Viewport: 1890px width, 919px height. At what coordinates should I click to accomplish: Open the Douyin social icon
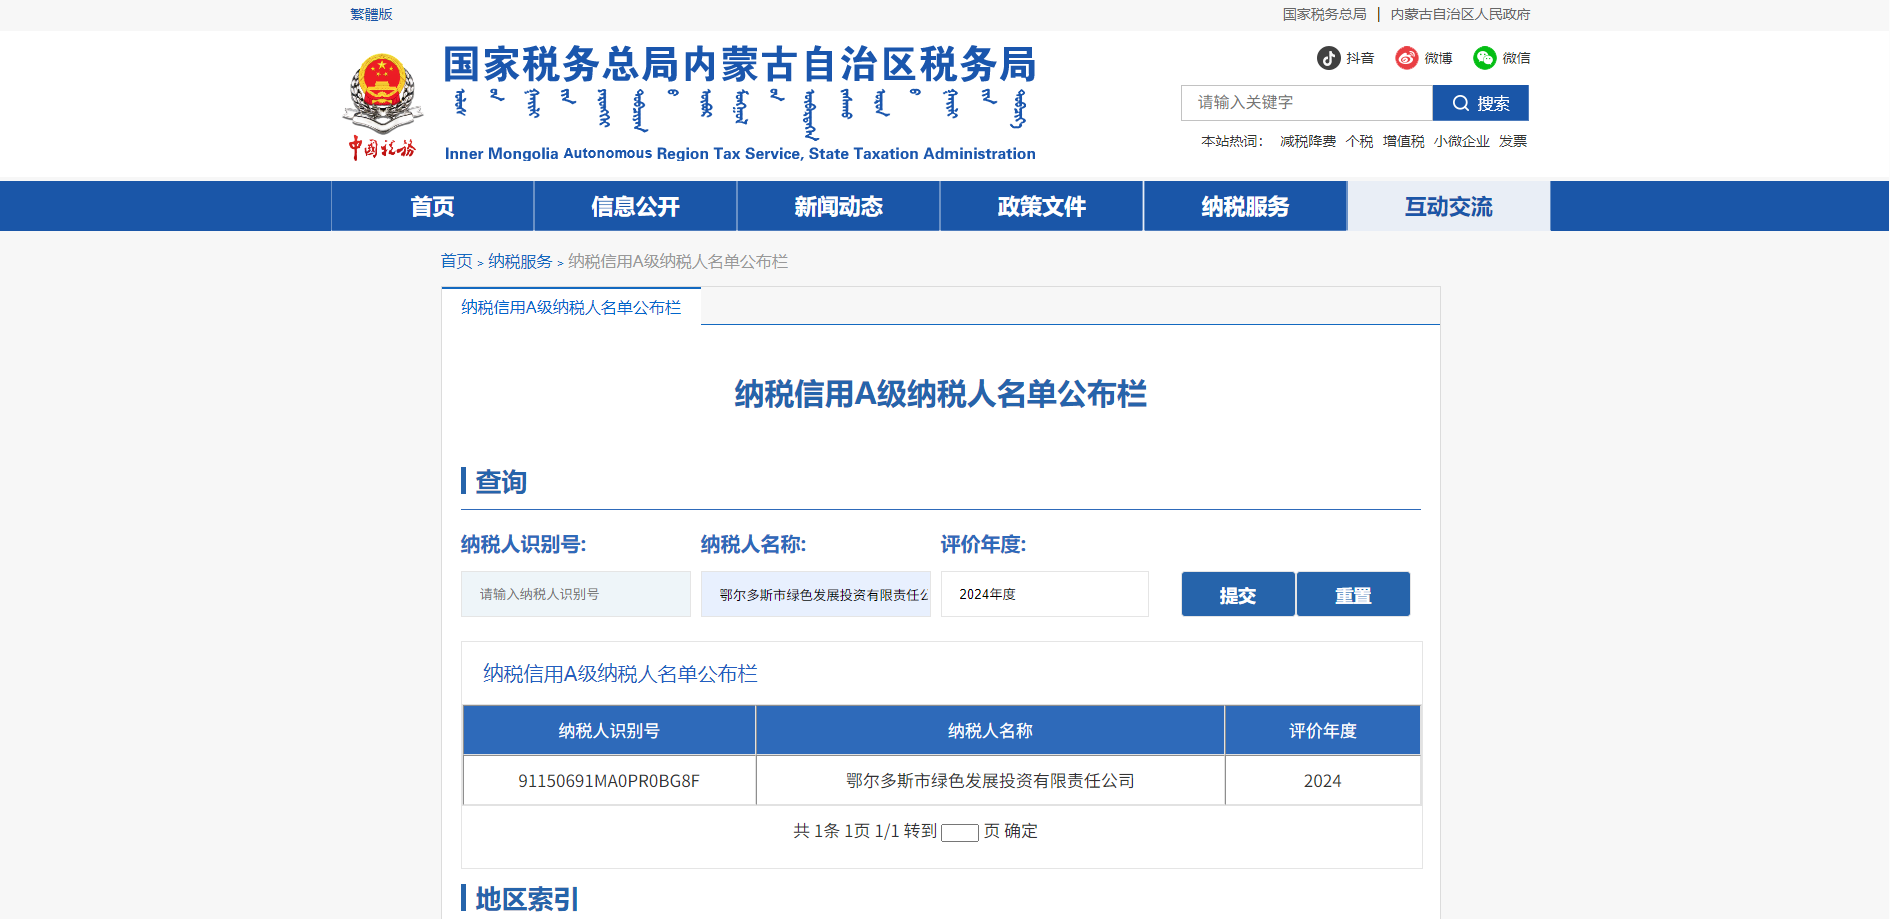pyautogui.click(x=1329, y=58)
